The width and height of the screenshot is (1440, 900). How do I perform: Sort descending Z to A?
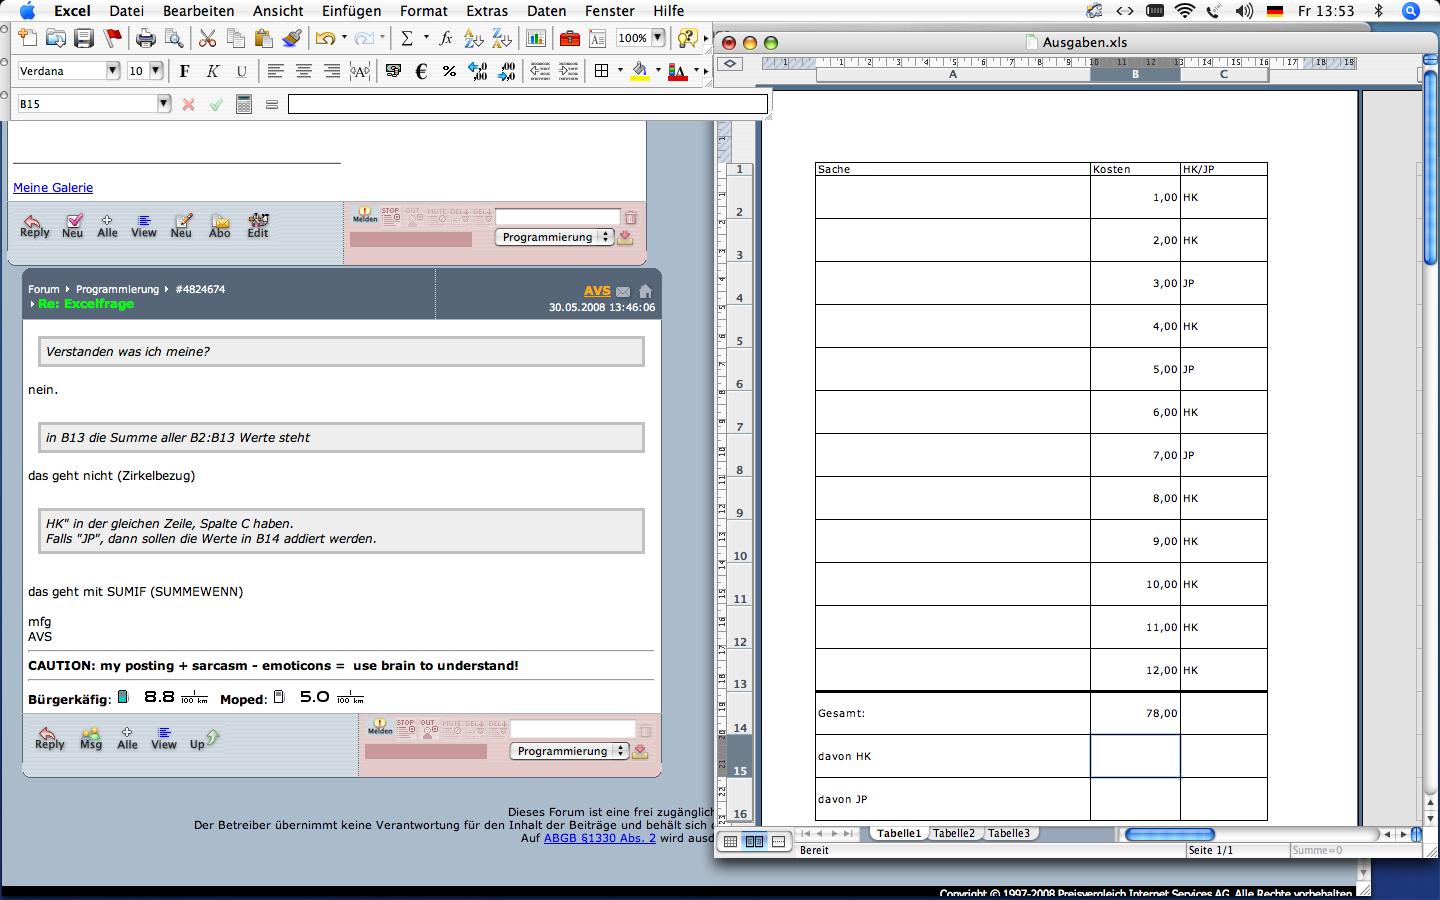pyautogui.click(x=502, y=38)
